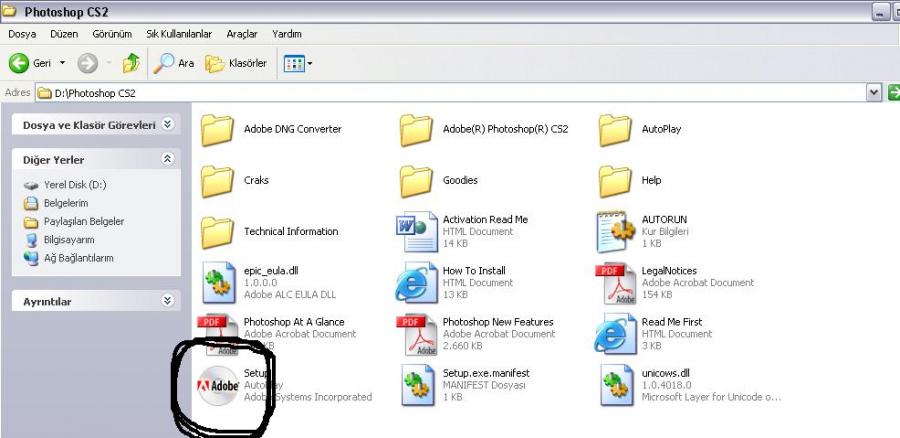Image resolution: width=900 pixels, height=438 pixels.
Task: Click the Photoshop CS2 title bar folder icon
Action: tap(10, 11)
